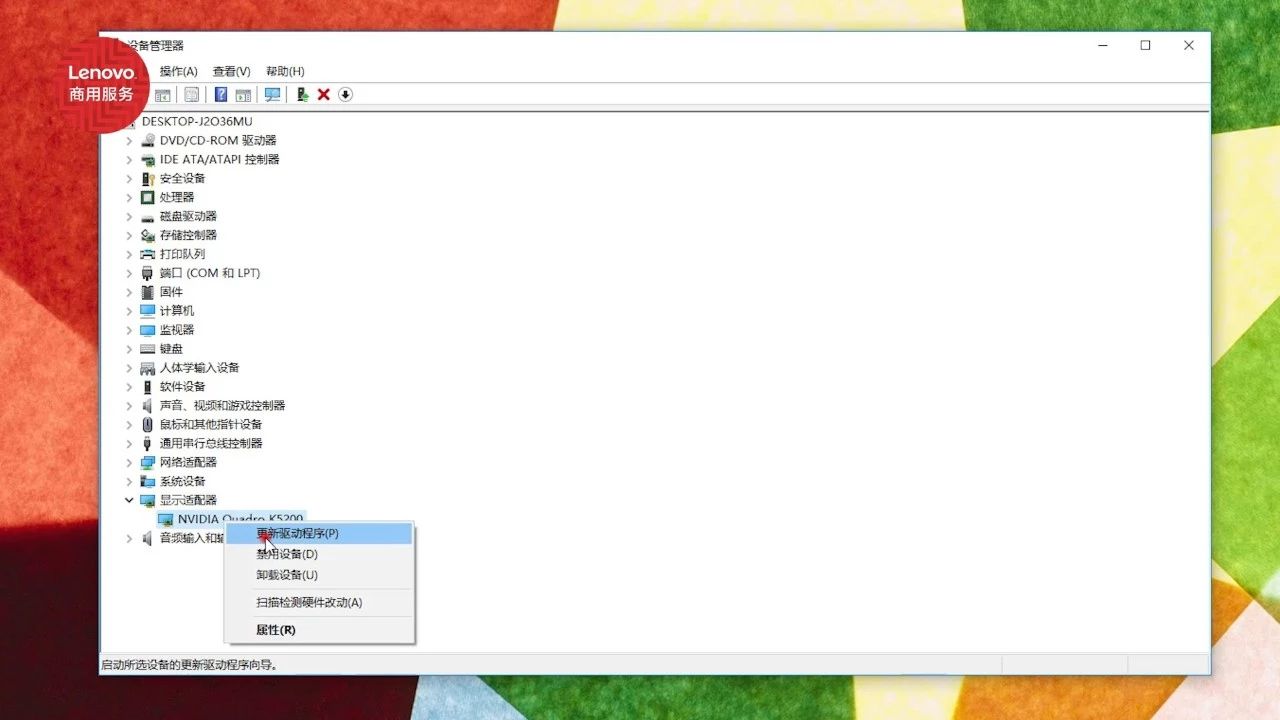Image resolution: width=1280 pixels, height=720 pixels.
Task: Click the show/hide console tree toolbar icon
Action: (162, 94)
